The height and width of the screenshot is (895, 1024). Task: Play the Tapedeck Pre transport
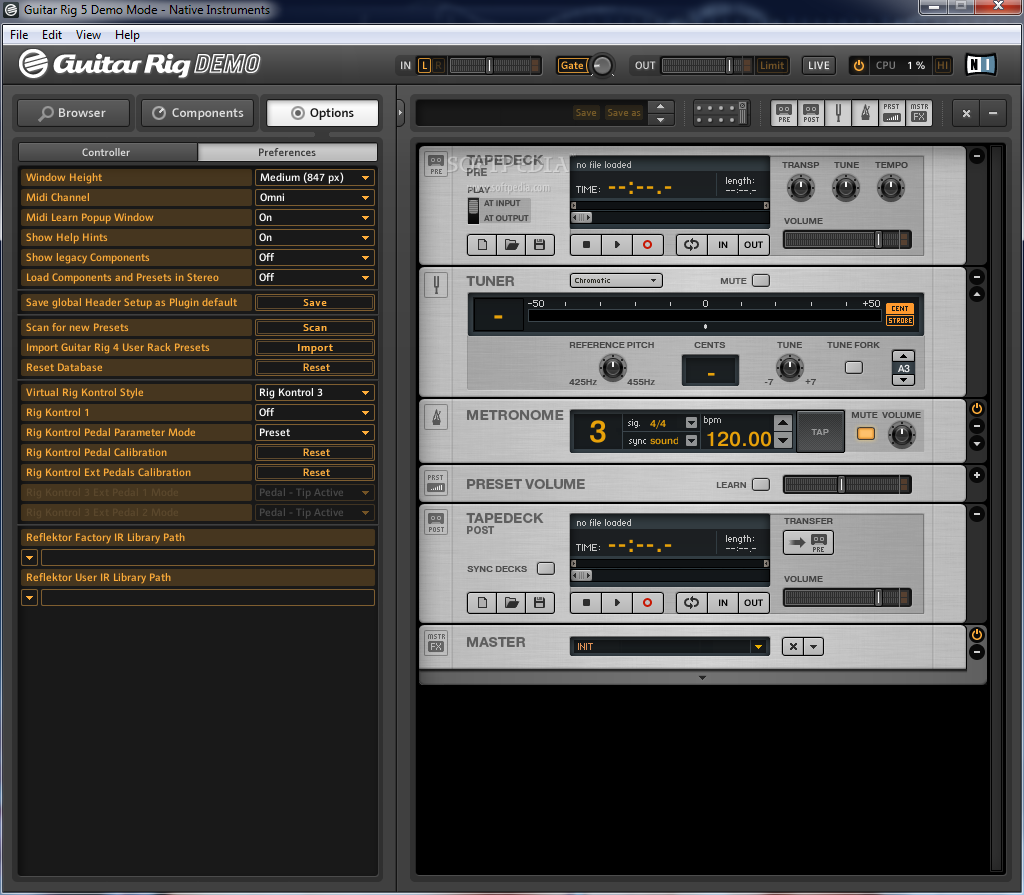click(x=616, y=245)
